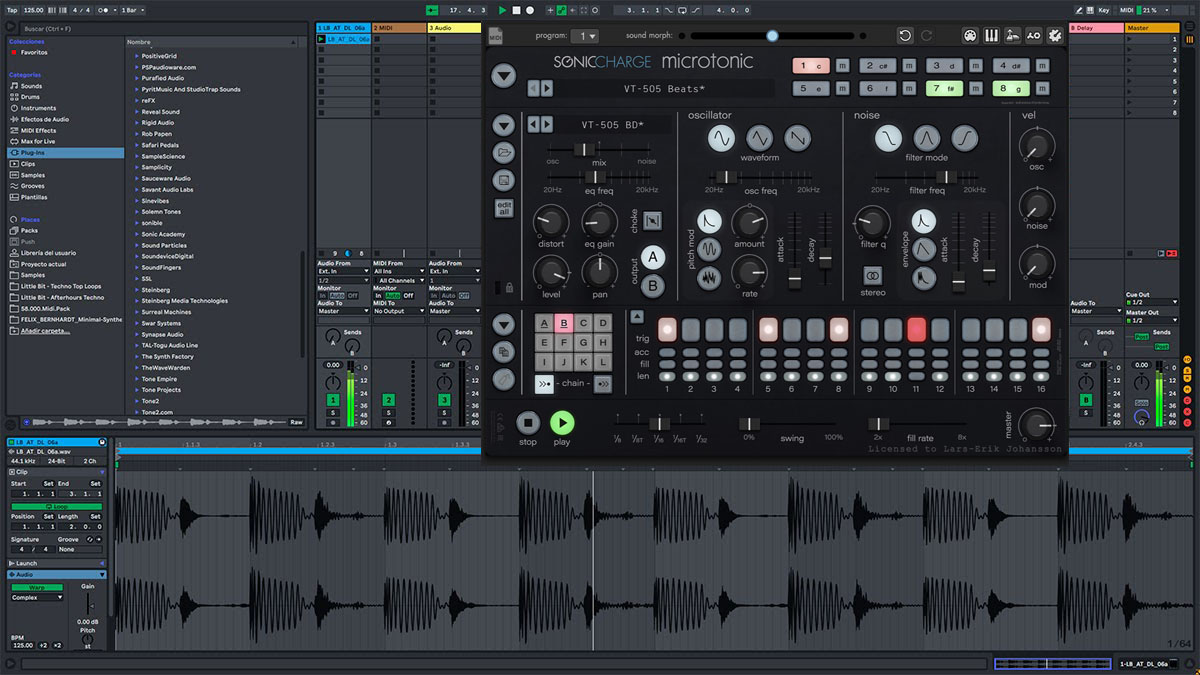
Task: Stop the Ableton transport
Action: point(516,10)
